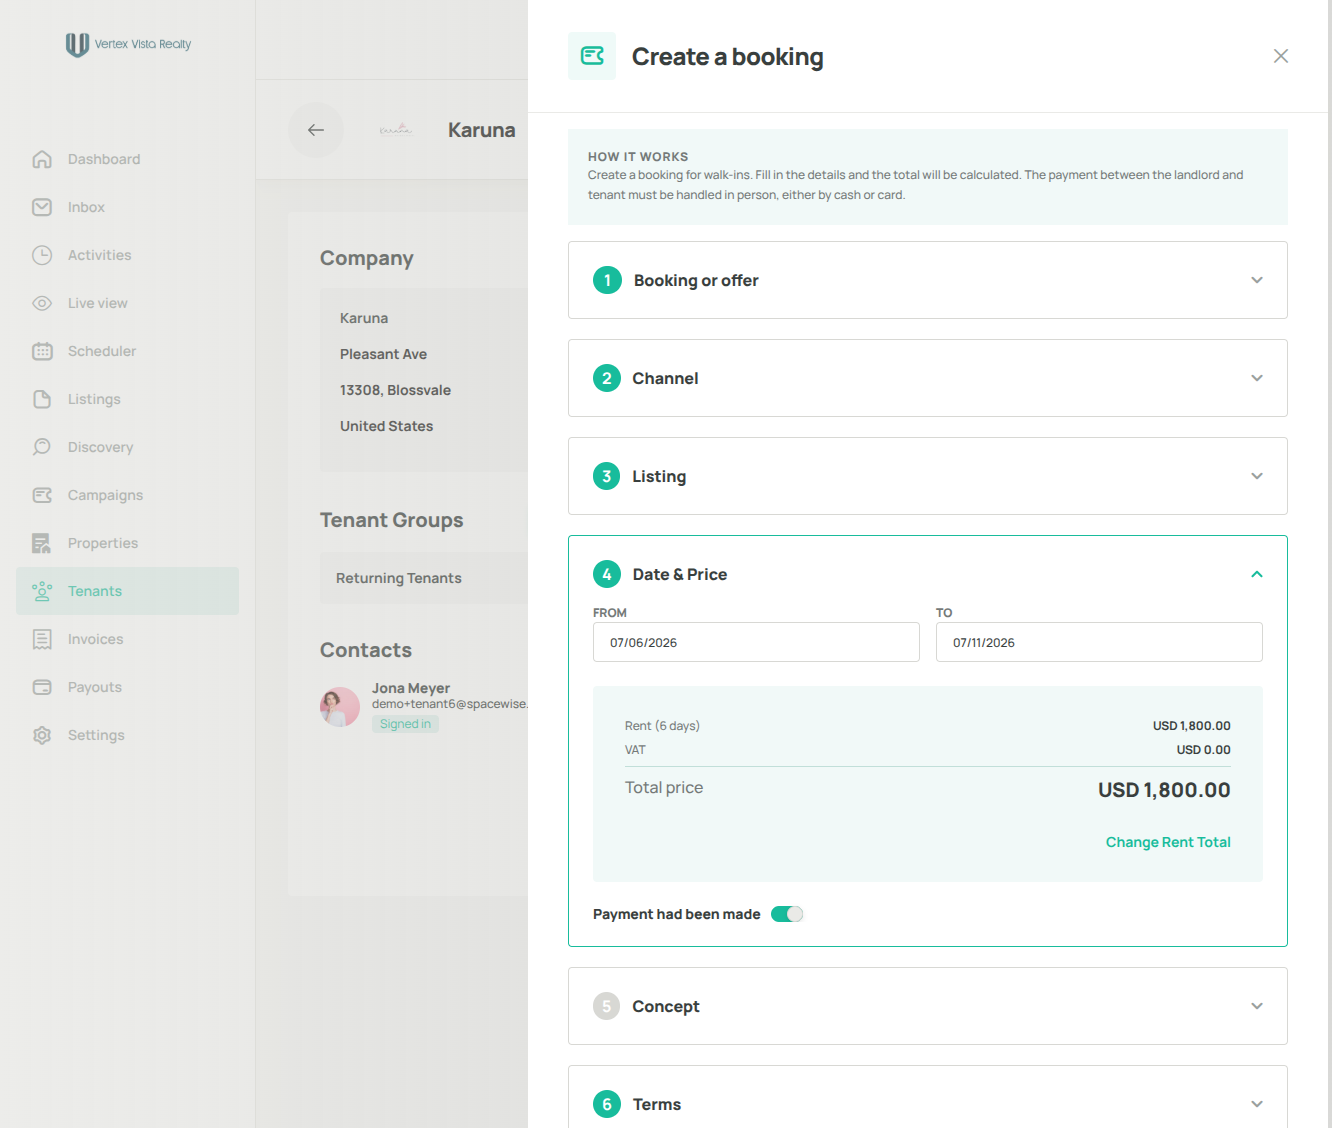The image size is (1332, 1128).
Task: Click the Live view eye icon
Action: point(42,303)
